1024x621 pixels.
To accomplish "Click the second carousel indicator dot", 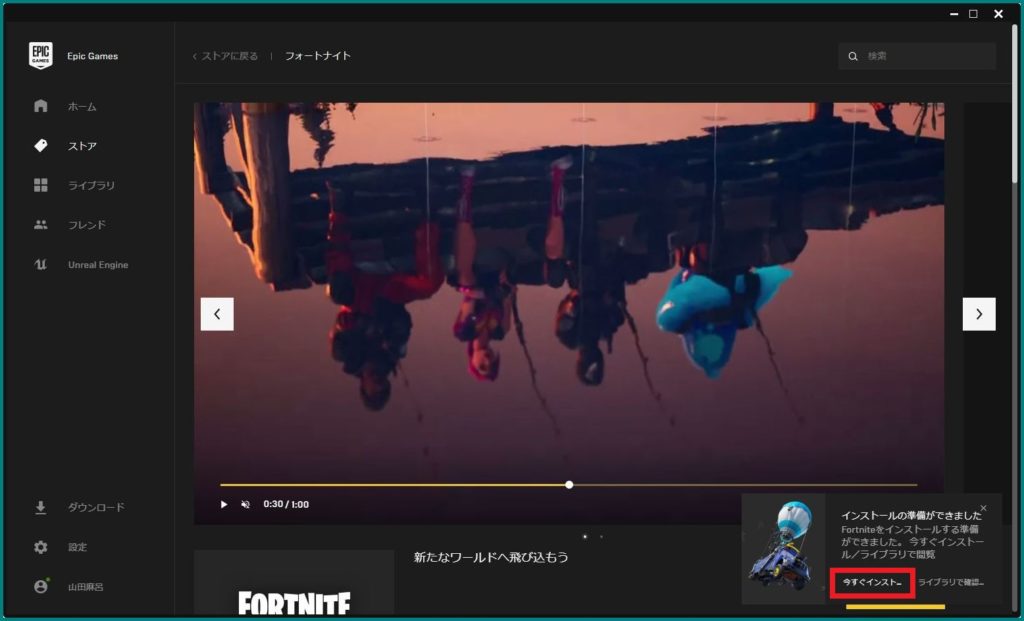I will (x=601, y=537).
